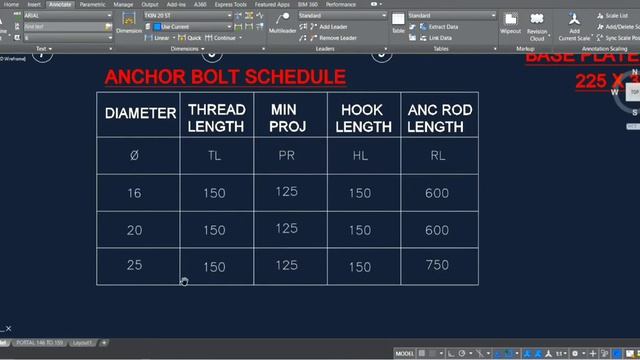Image resolution: width=640 pixels, height=360 pixels.
Task: Switch to the Parametric ribbon tab
Action: (92, 4)
